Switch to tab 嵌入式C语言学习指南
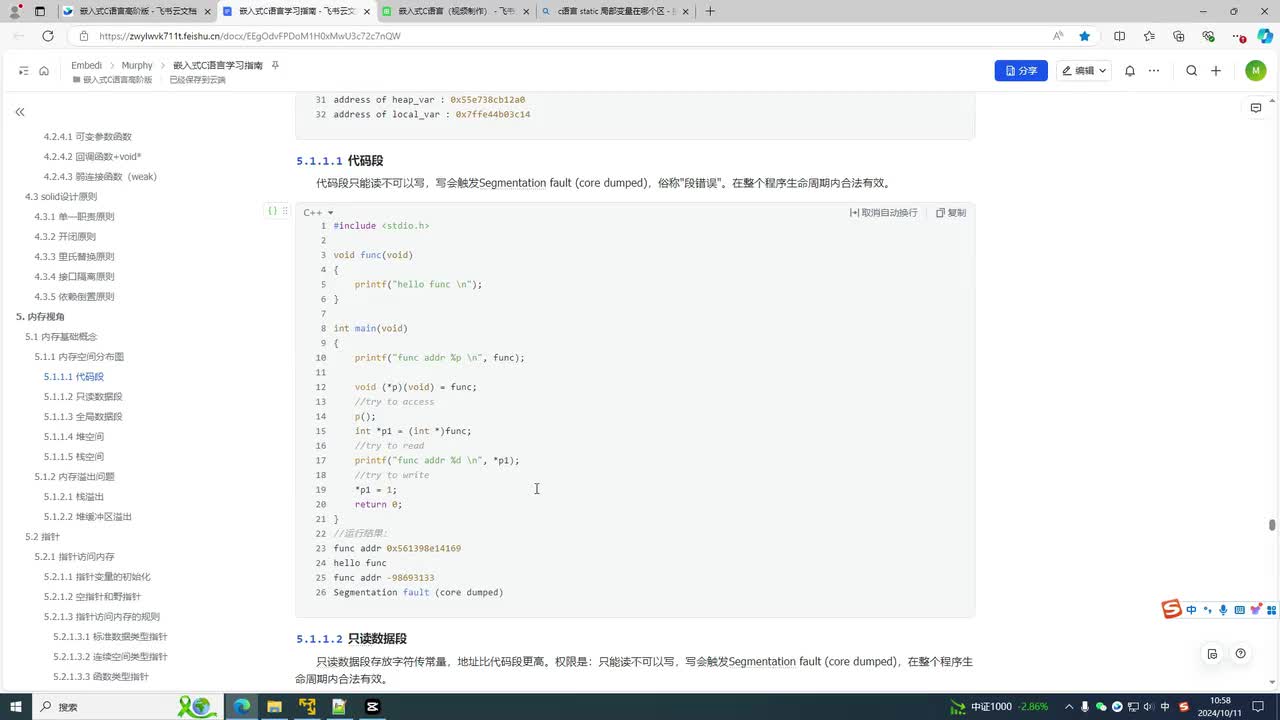This screenshot has width=1280, height=720. click(296, 11)
